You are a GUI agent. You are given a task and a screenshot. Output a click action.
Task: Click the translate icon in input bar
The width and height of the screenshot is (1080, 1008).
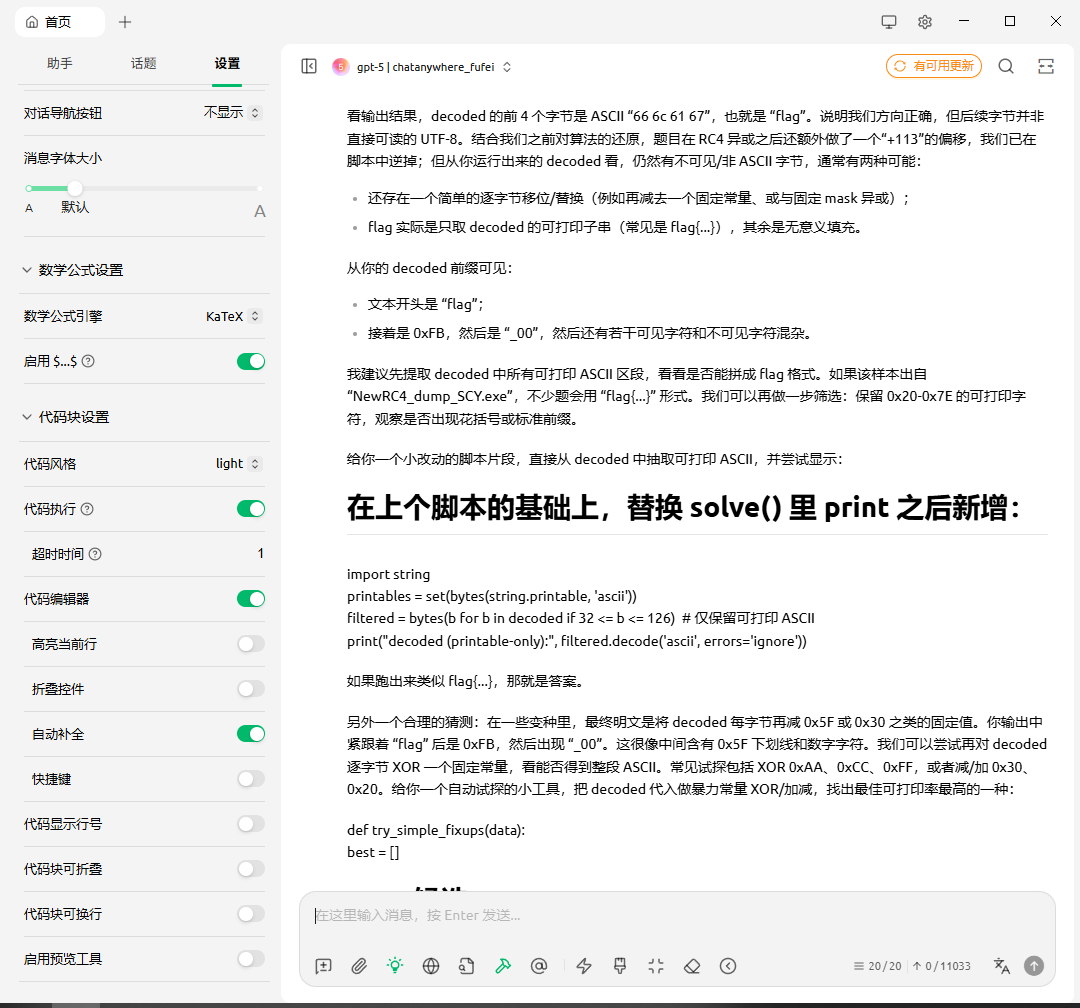pyautogui.click(x=1001, y=966)
